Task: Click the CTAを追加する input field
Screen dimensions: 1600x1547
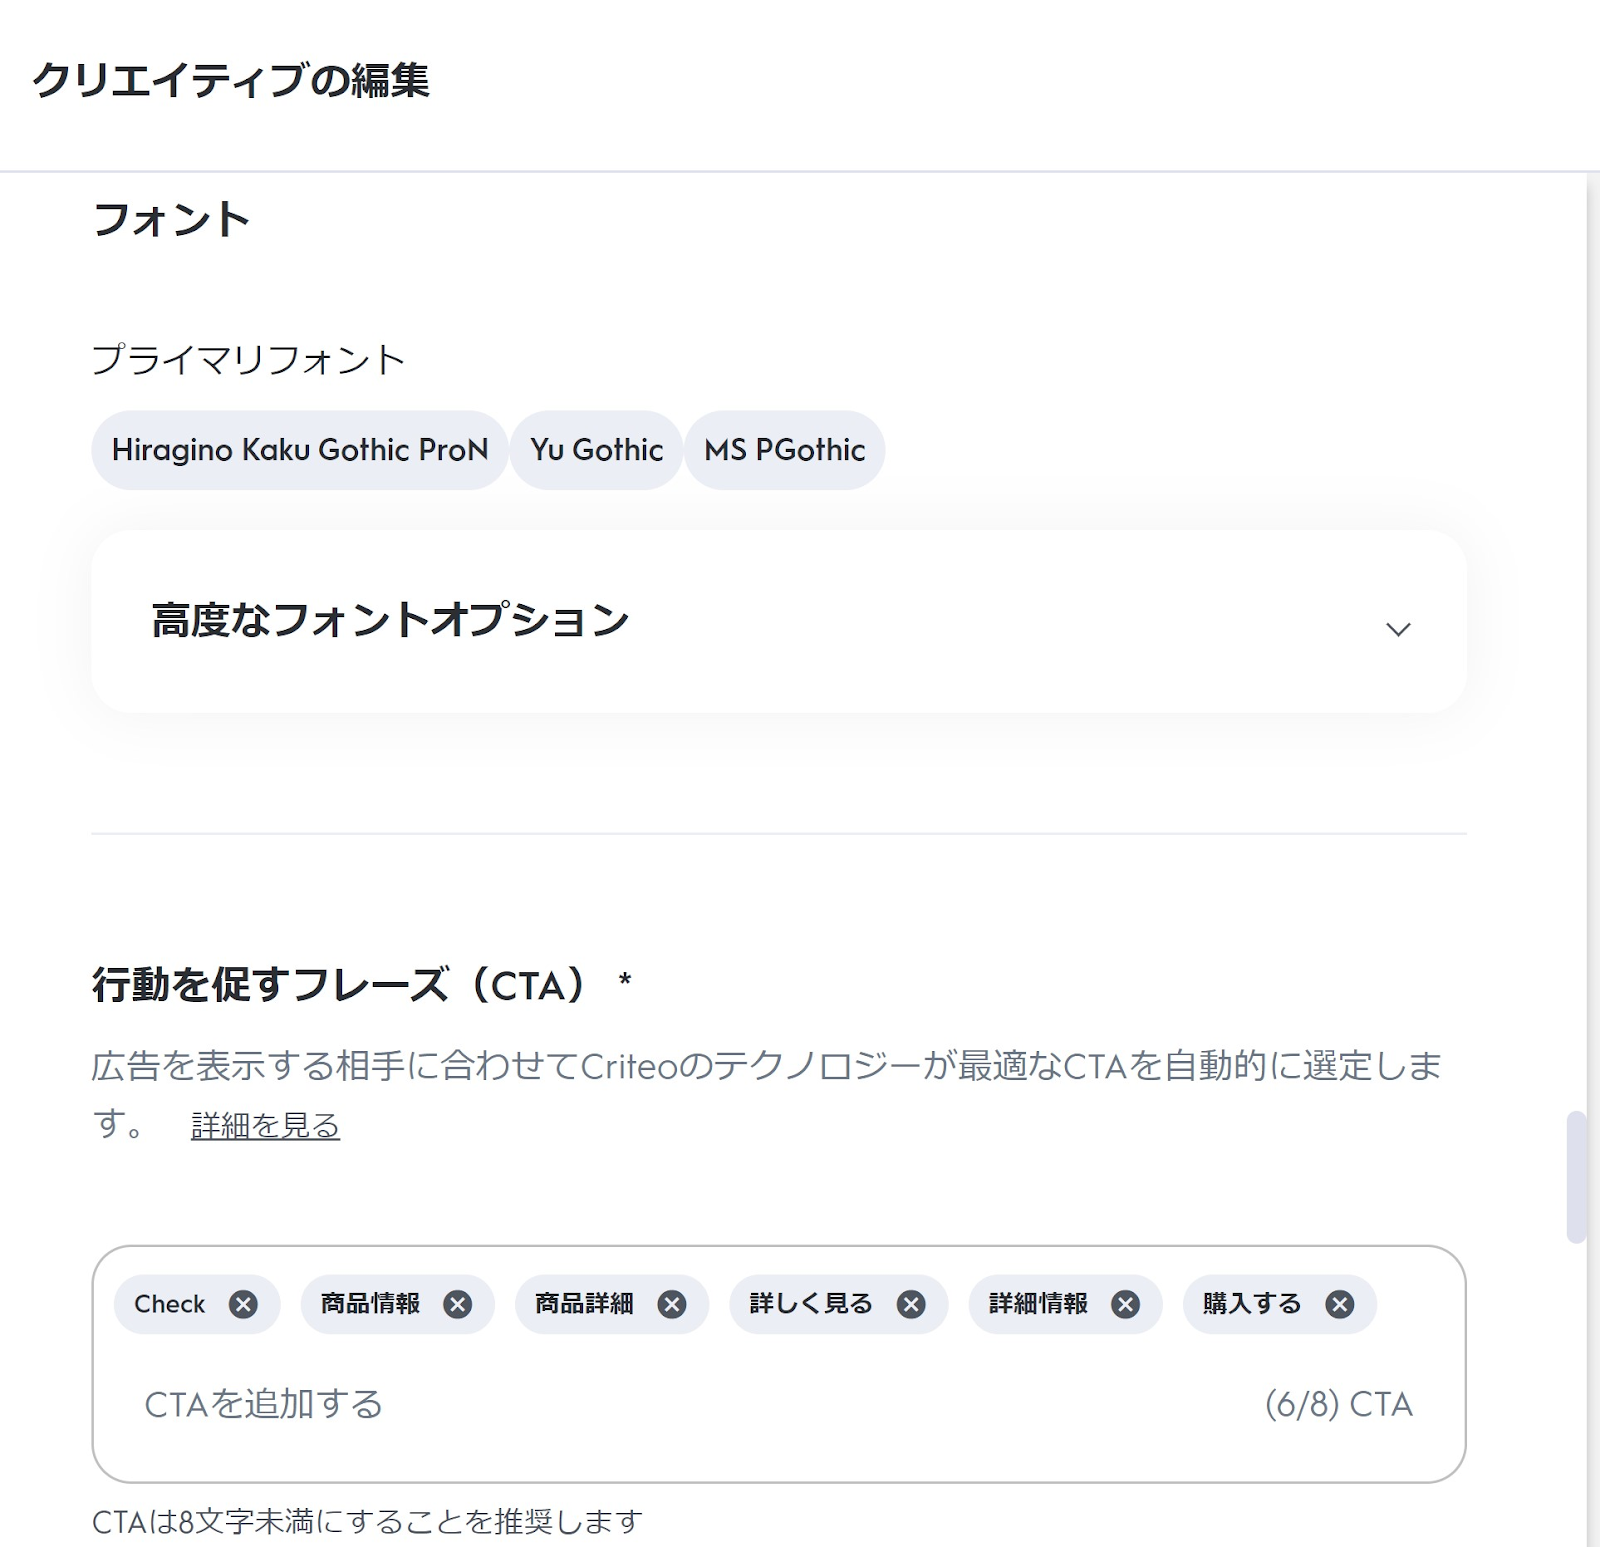Action: point(600,1404)
